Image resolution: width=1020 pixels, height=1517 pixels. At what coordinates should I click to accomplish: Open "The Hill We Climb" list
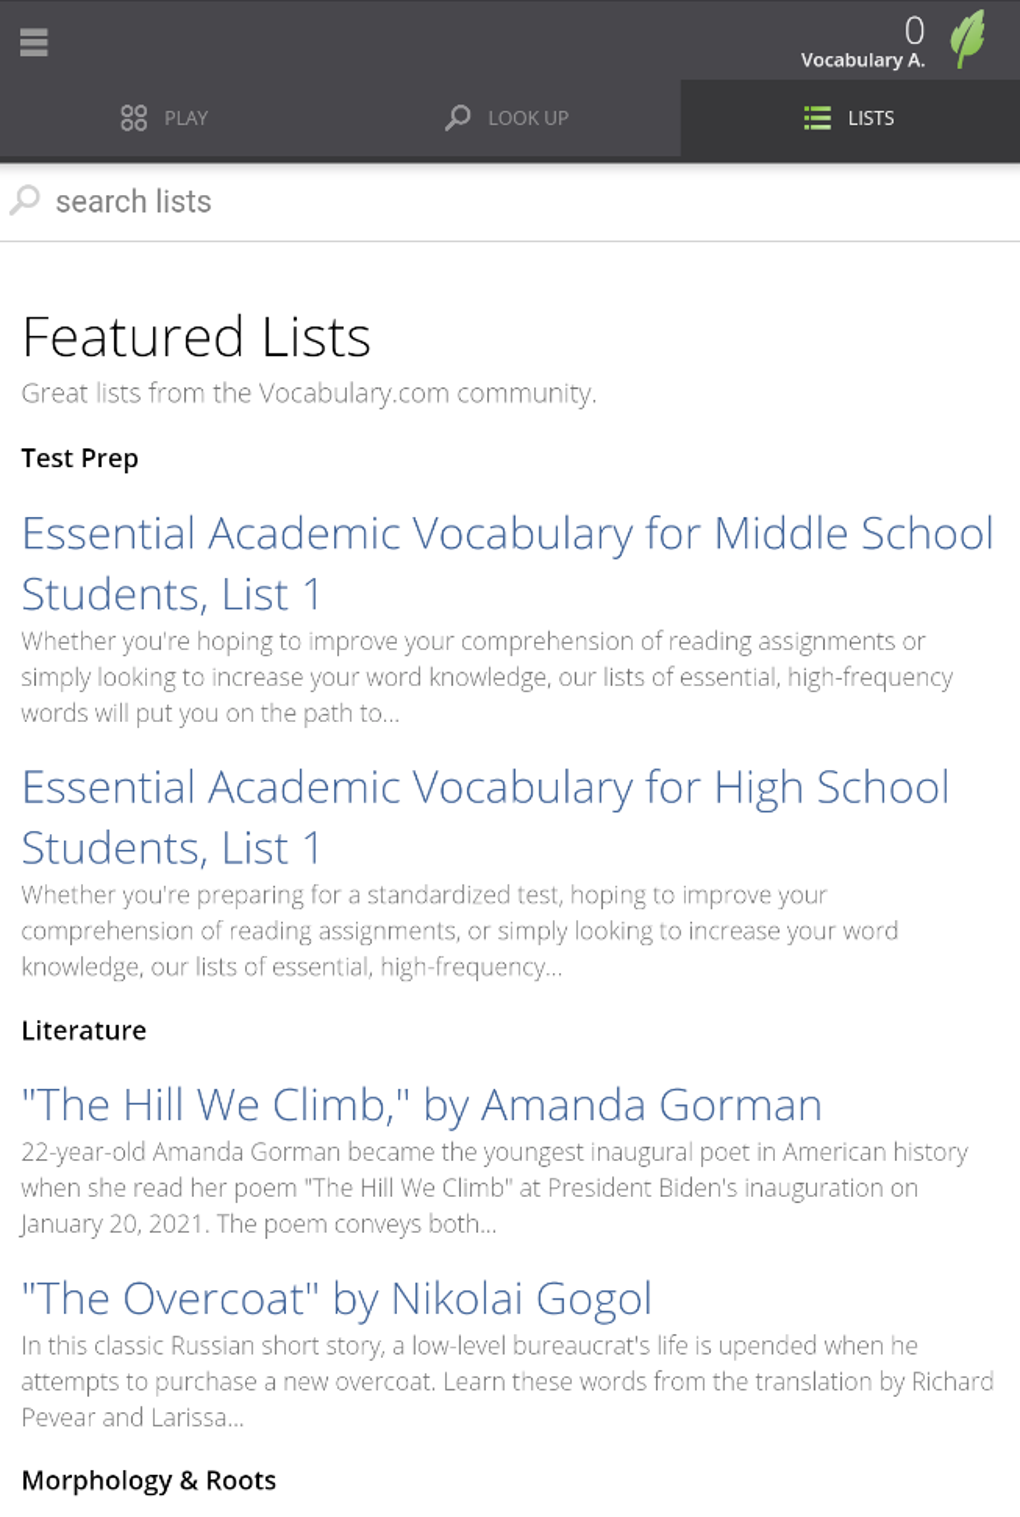[421, 1105]
